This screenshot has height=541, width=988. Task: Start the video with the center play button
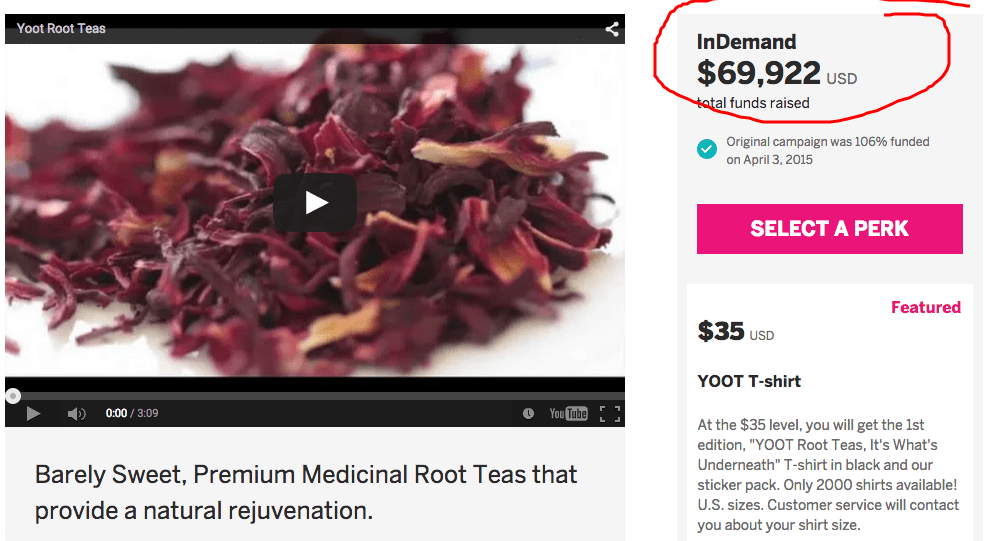tap(315, 203)
